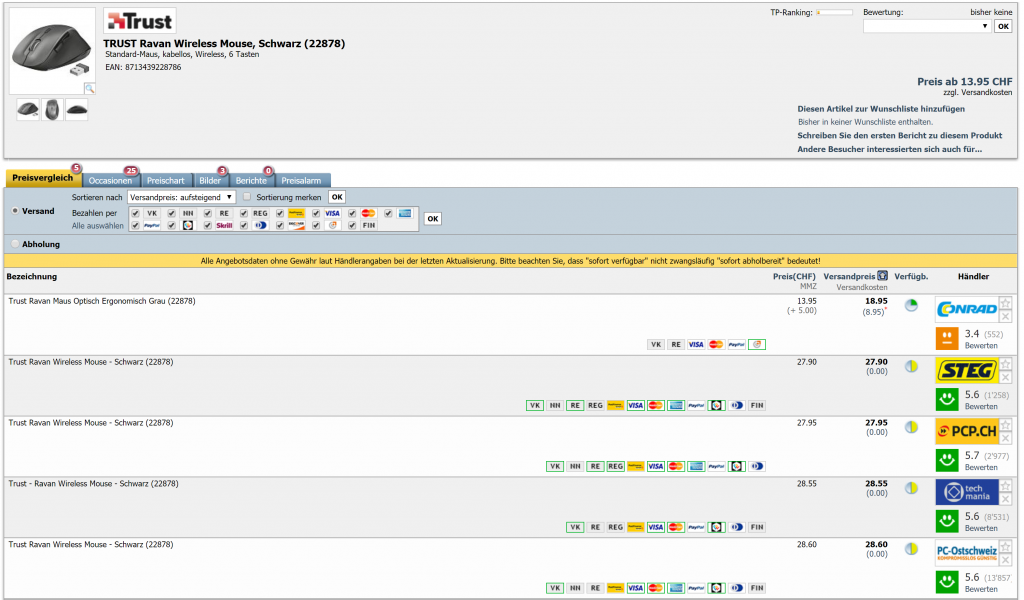Switch to the Occasionen tab
Screen dimensions: 1024x600
[110, 180]
